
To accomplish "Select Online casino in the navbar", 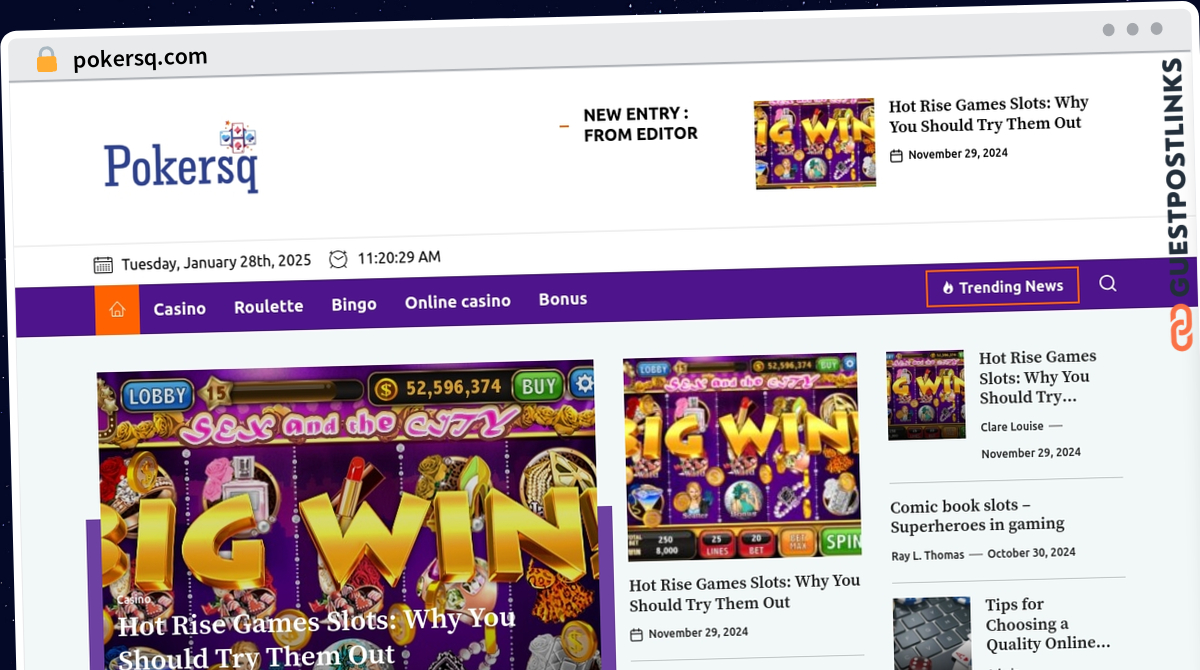I will 458,301.
